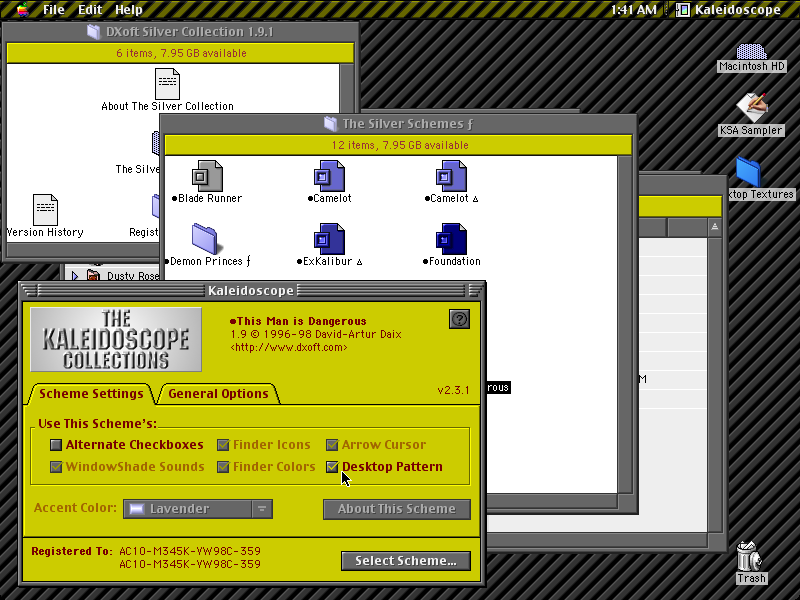Click the Registered To: label

(71, 551)
